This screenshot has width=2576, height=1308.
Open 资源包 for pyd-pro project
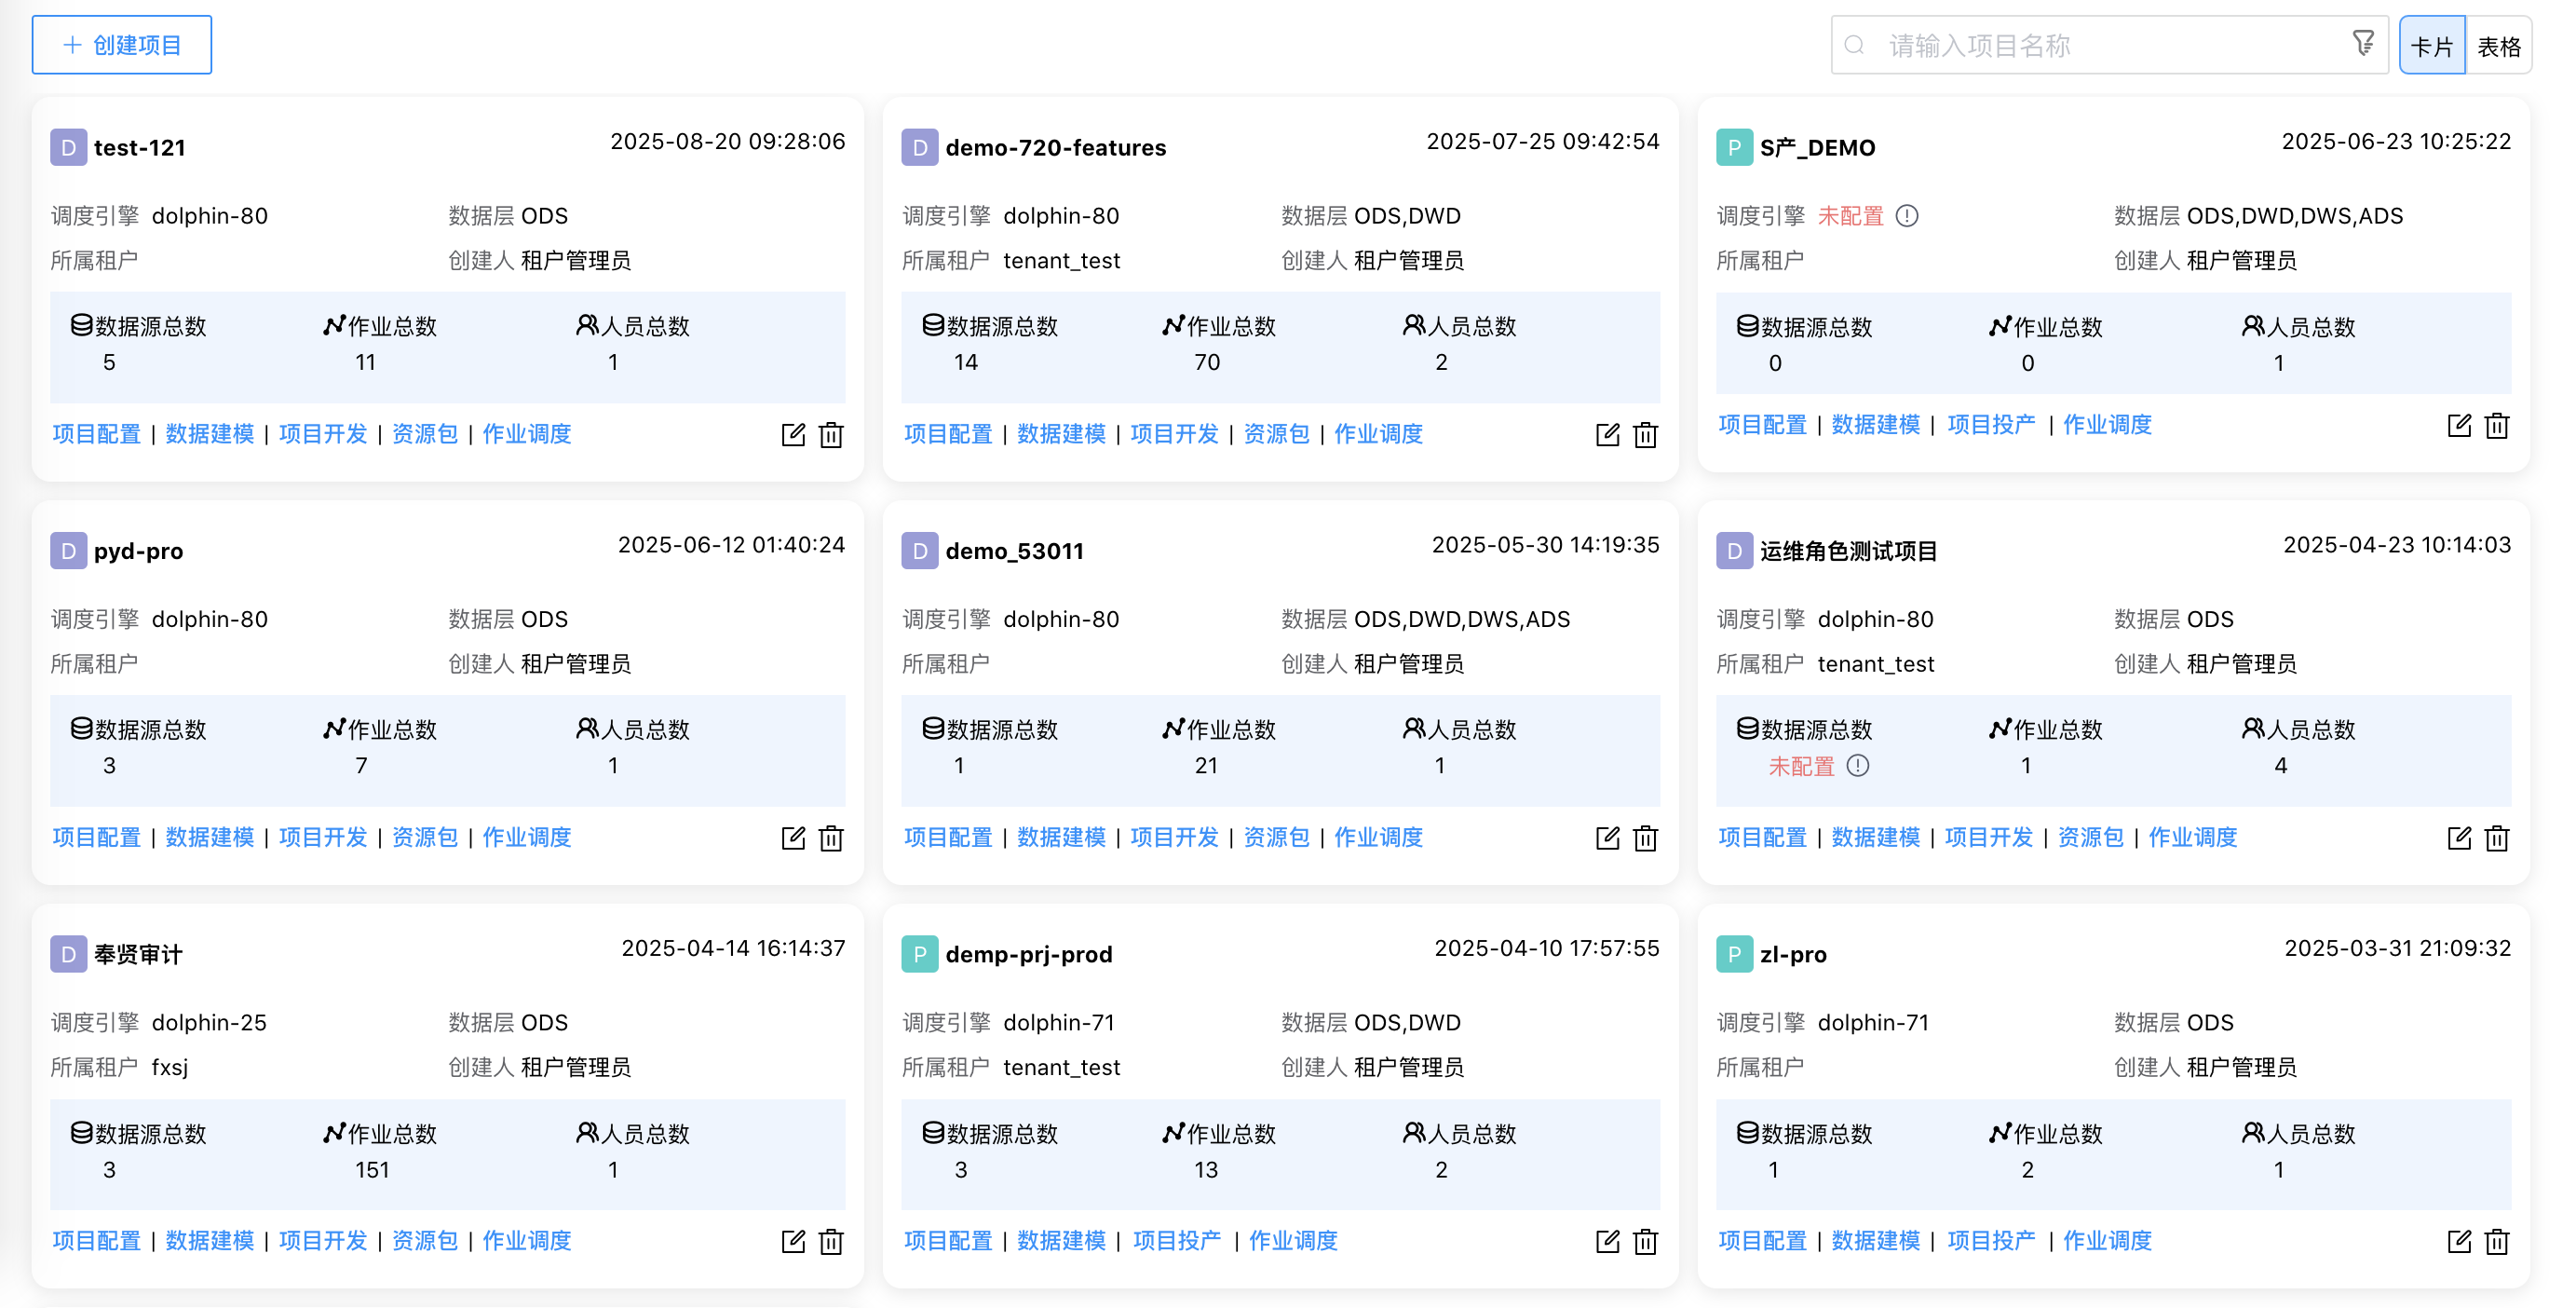[x=424, y=838]
